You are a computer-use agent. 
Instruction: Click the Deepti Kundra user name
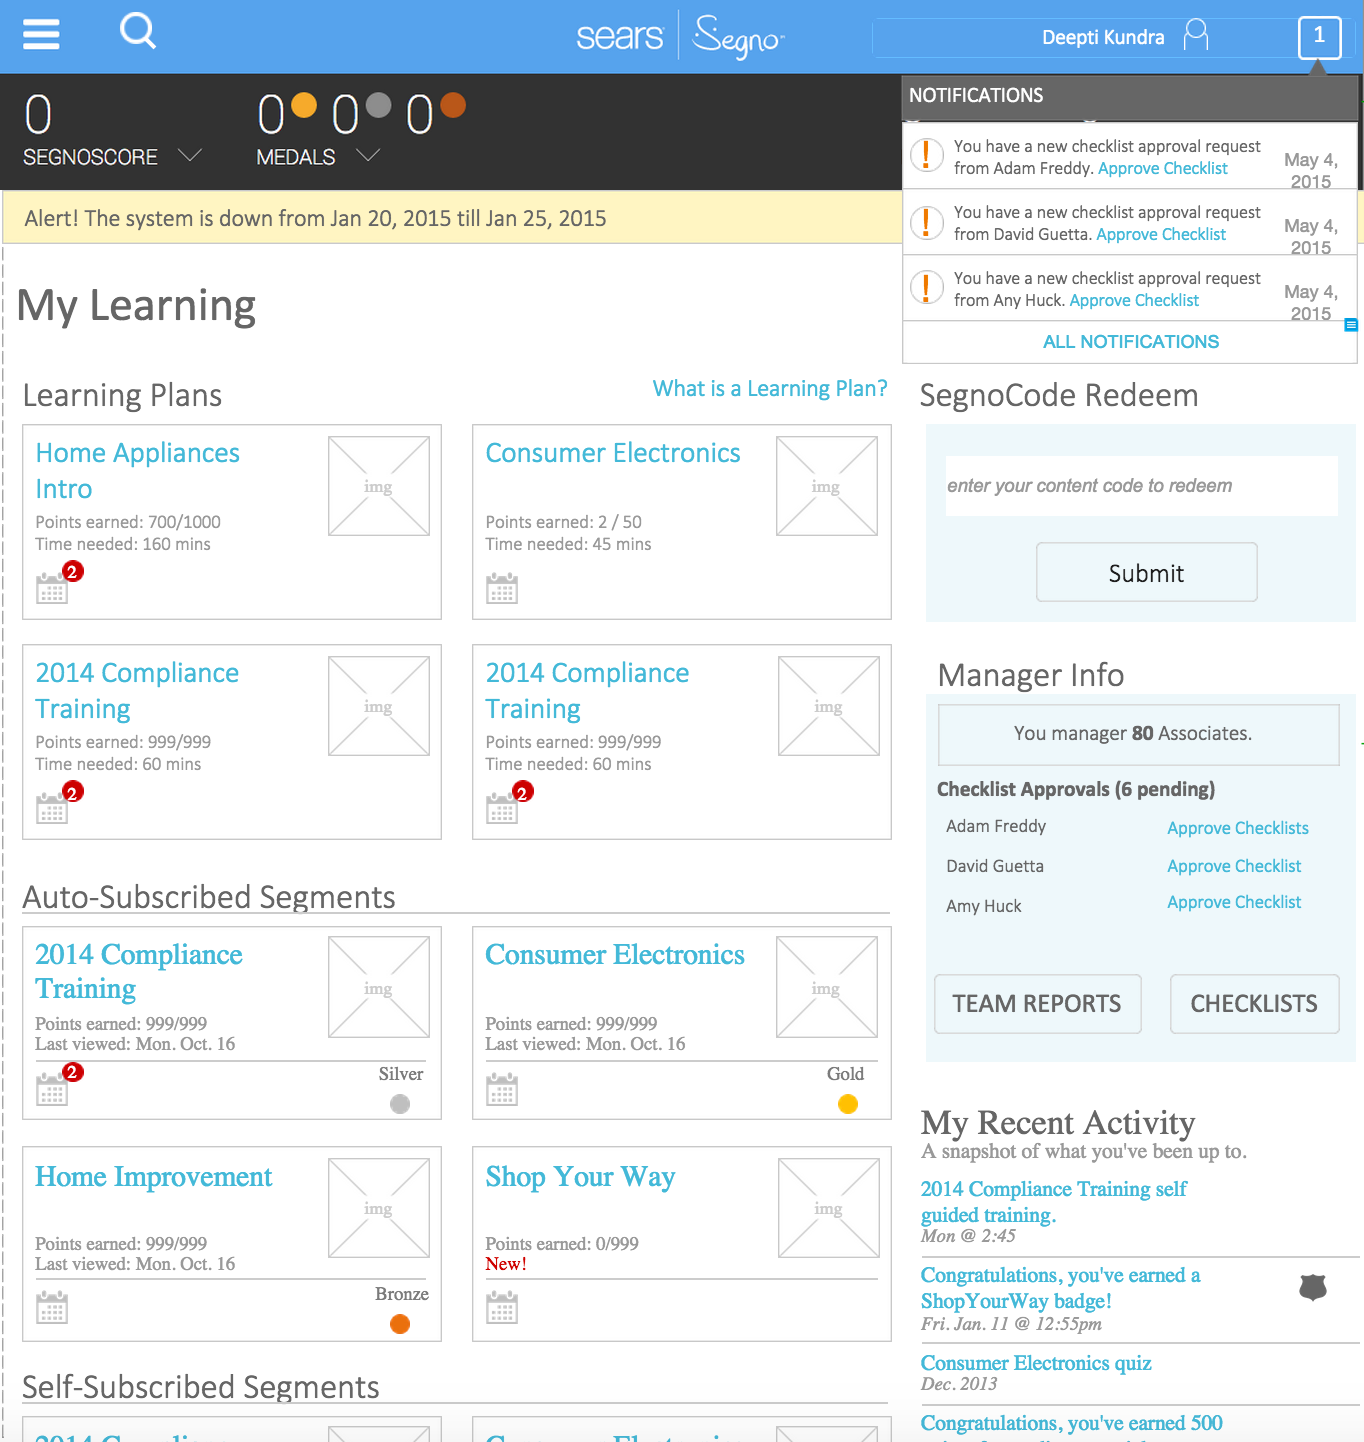pyautogui.click(x=1103, y=37)
